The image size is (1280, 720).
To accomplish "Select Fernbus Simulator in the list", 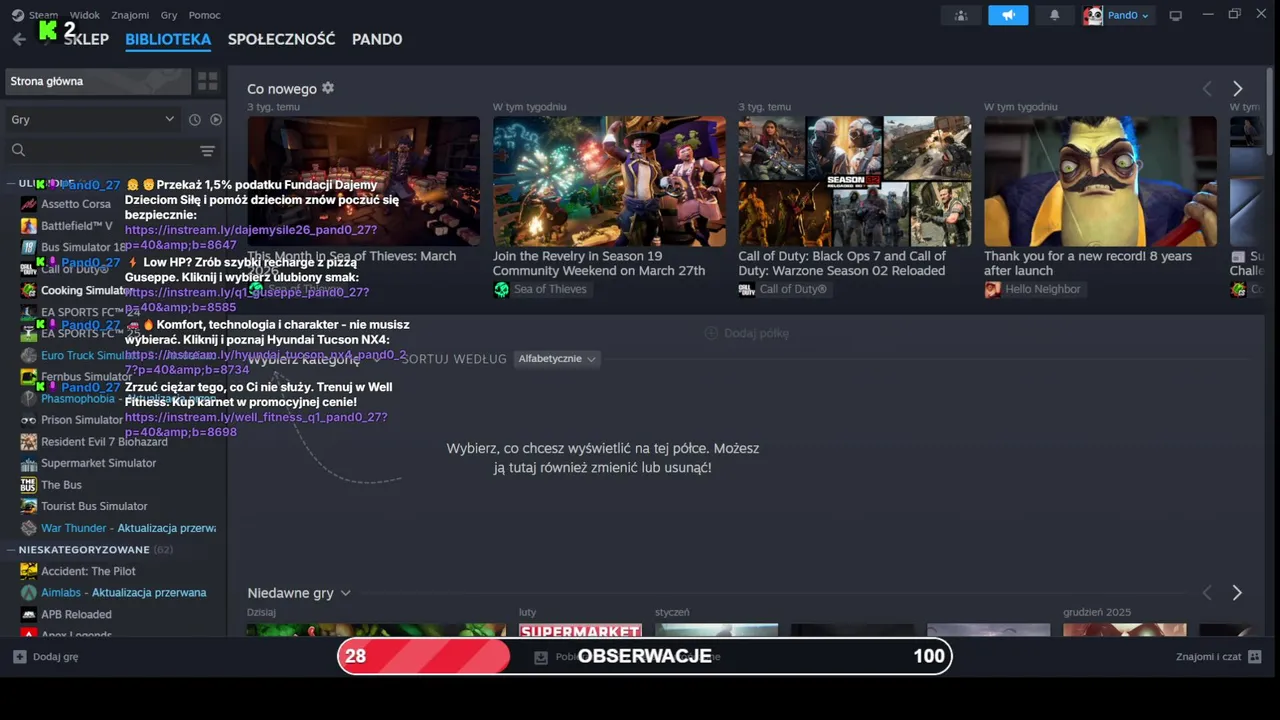I will 86,377.
